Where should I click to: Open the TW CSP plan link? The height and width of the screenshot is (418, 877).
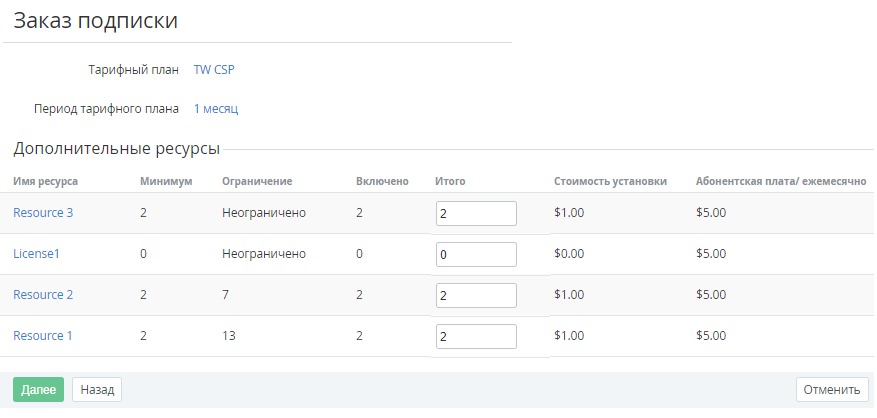tap(214, 70)
